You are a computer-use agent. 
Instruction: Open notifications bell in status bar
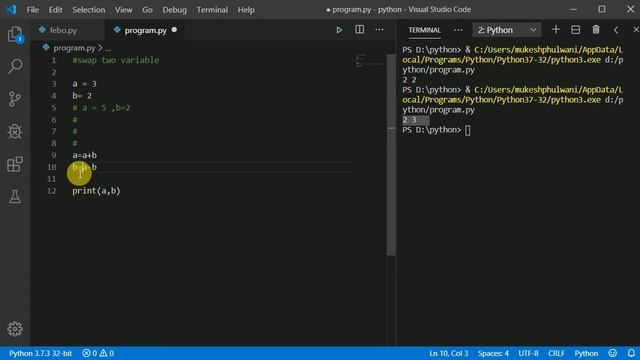coord(631,353)
